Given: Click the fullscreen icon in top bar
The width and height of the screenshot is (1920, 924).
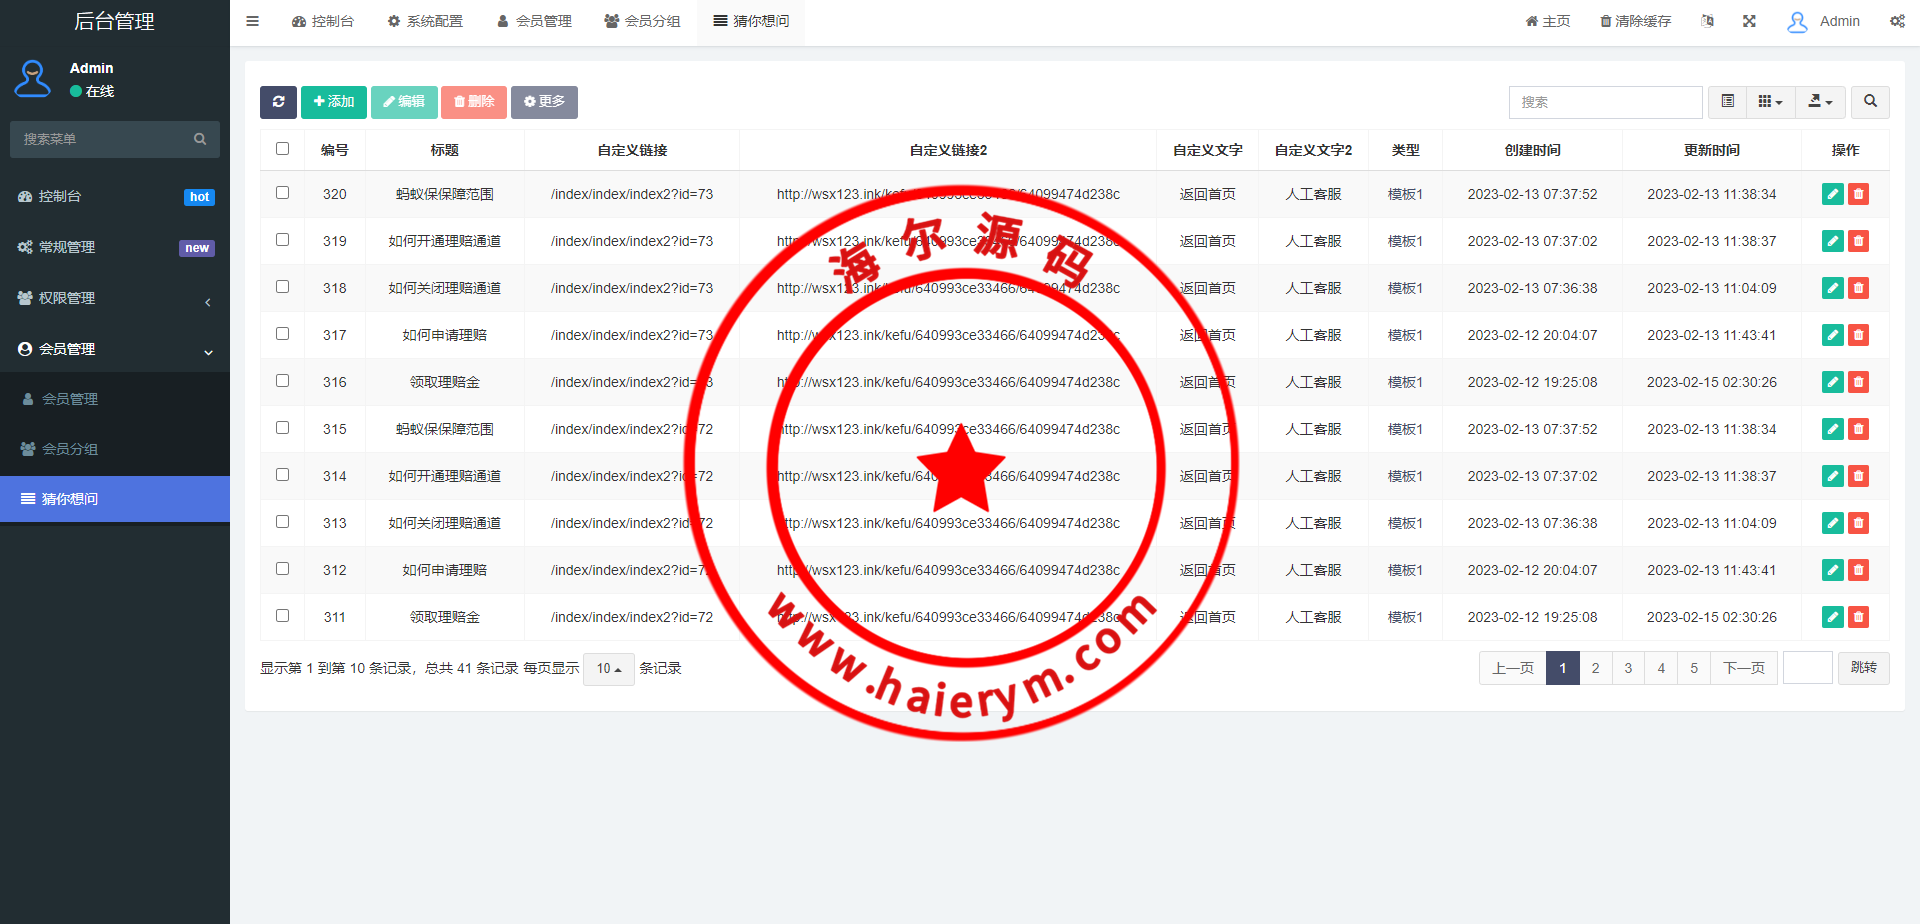Looking at the screenshot, I should pyautogui.click(x=1749, y=21).
